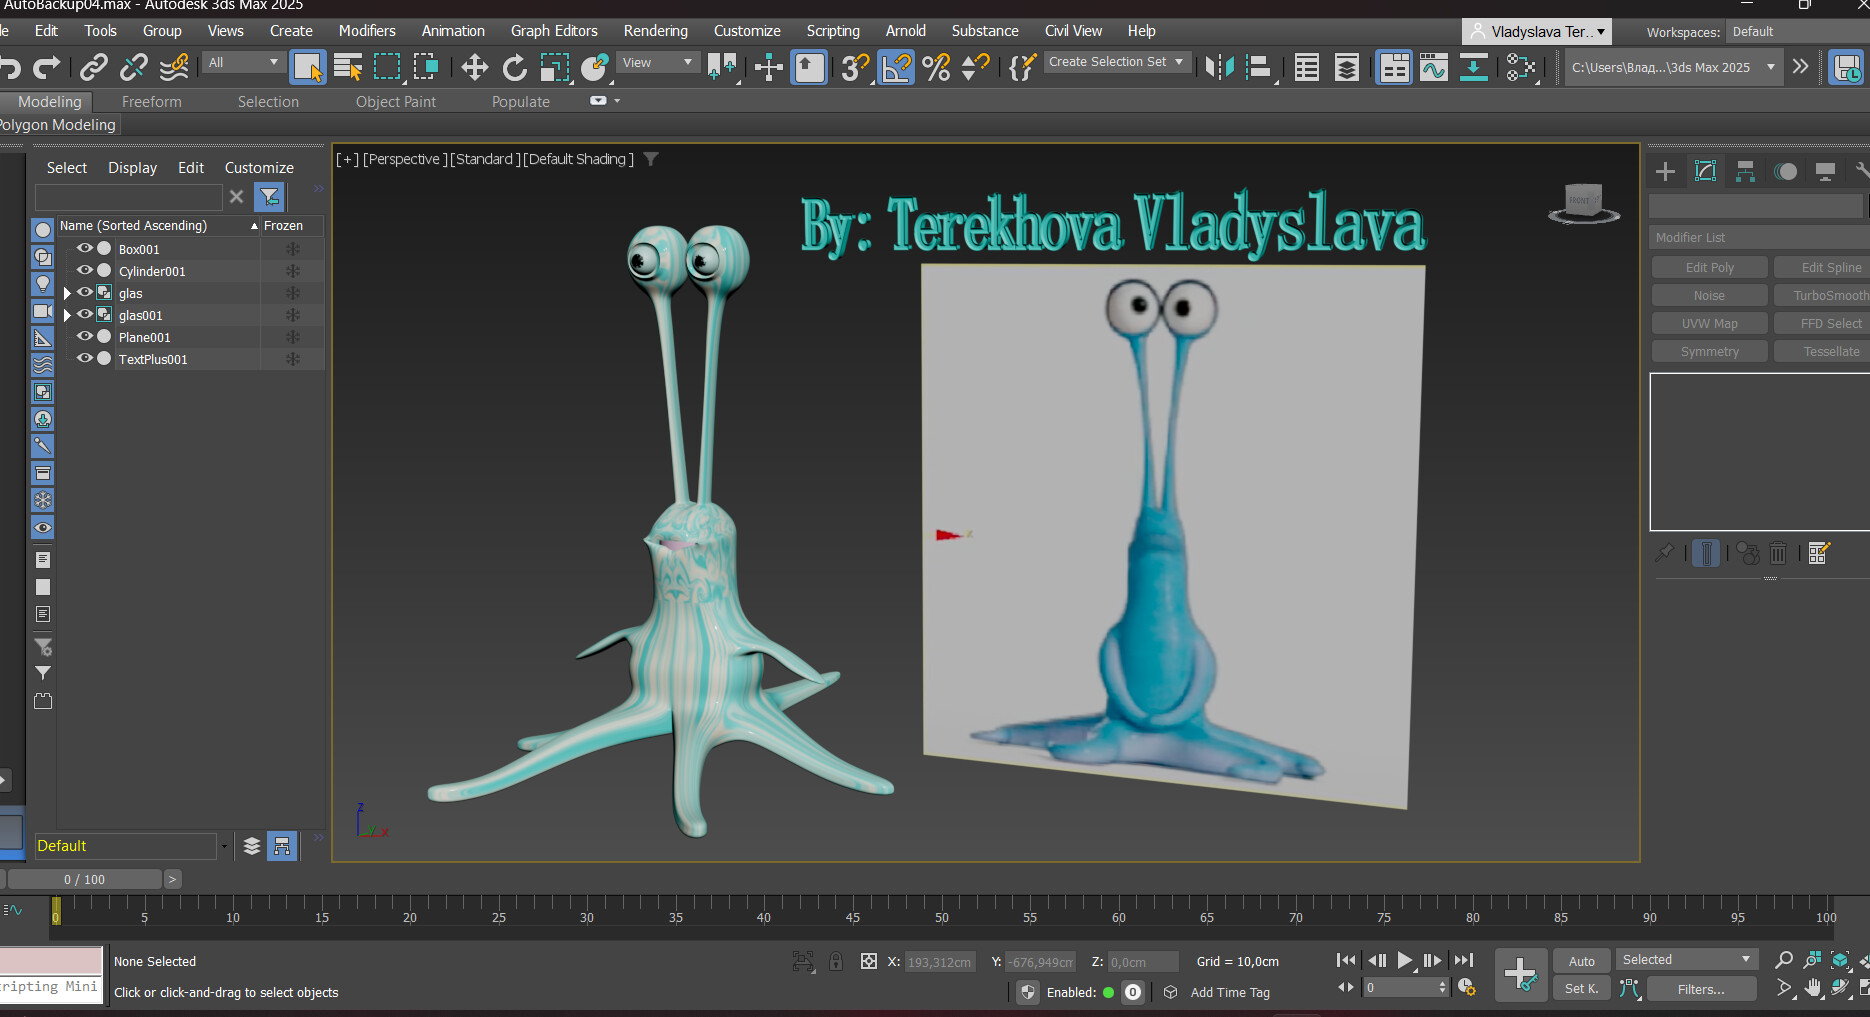Activate the Select and Rotate tool
The height and width of the screenshot is (1017, 1870).
click(514, 68)
